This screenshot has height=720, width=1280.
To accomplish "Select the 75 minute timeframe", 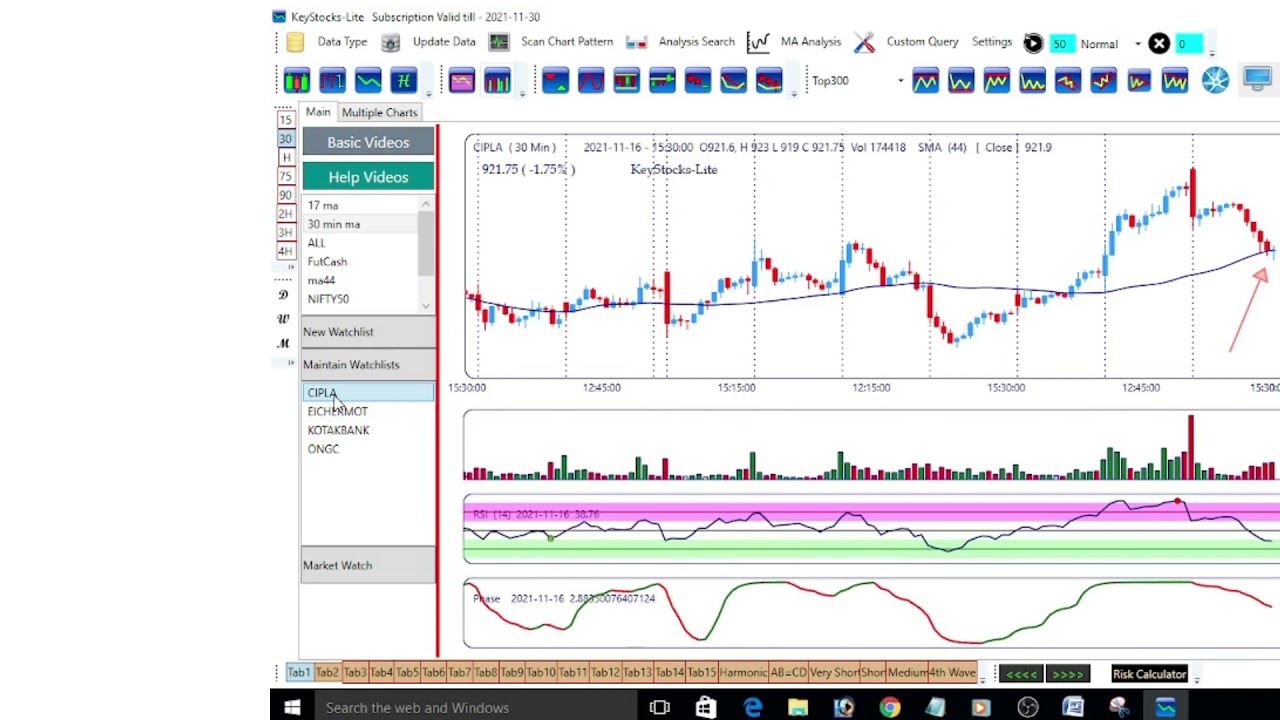I will coord(286,176).
